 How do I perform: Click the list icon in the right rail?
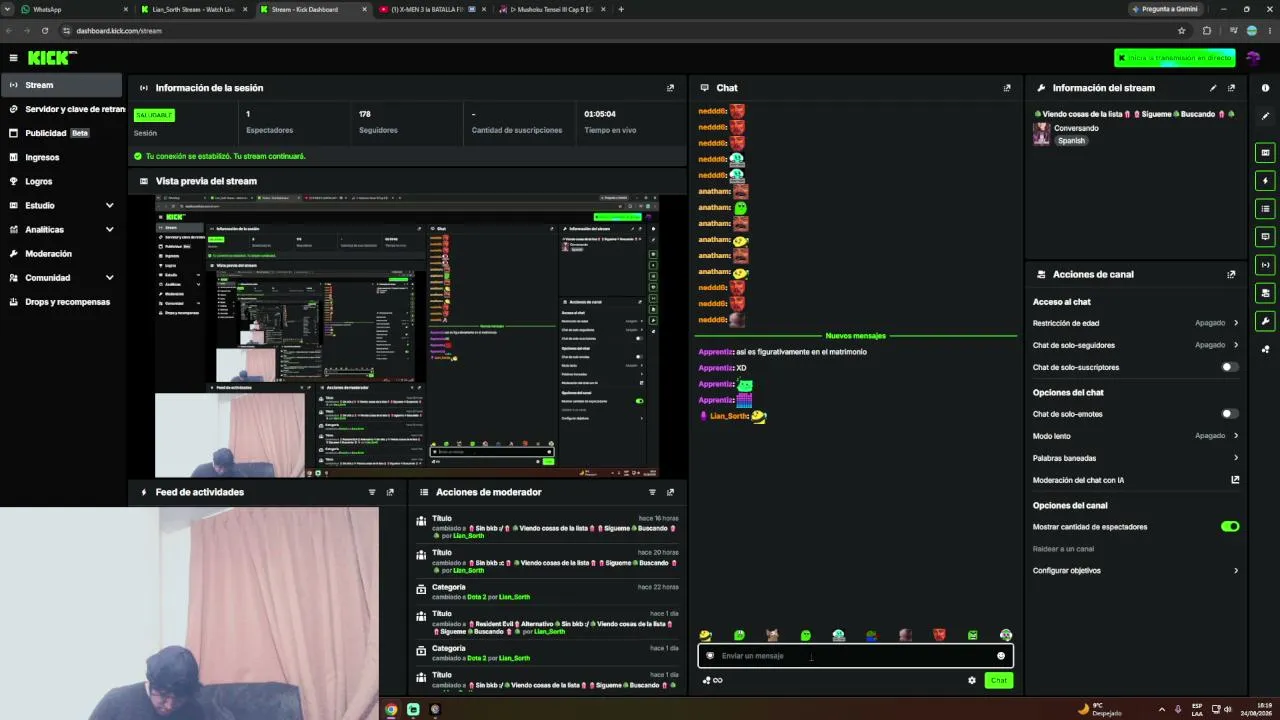pyautogui.click(x=1265, y=209)
